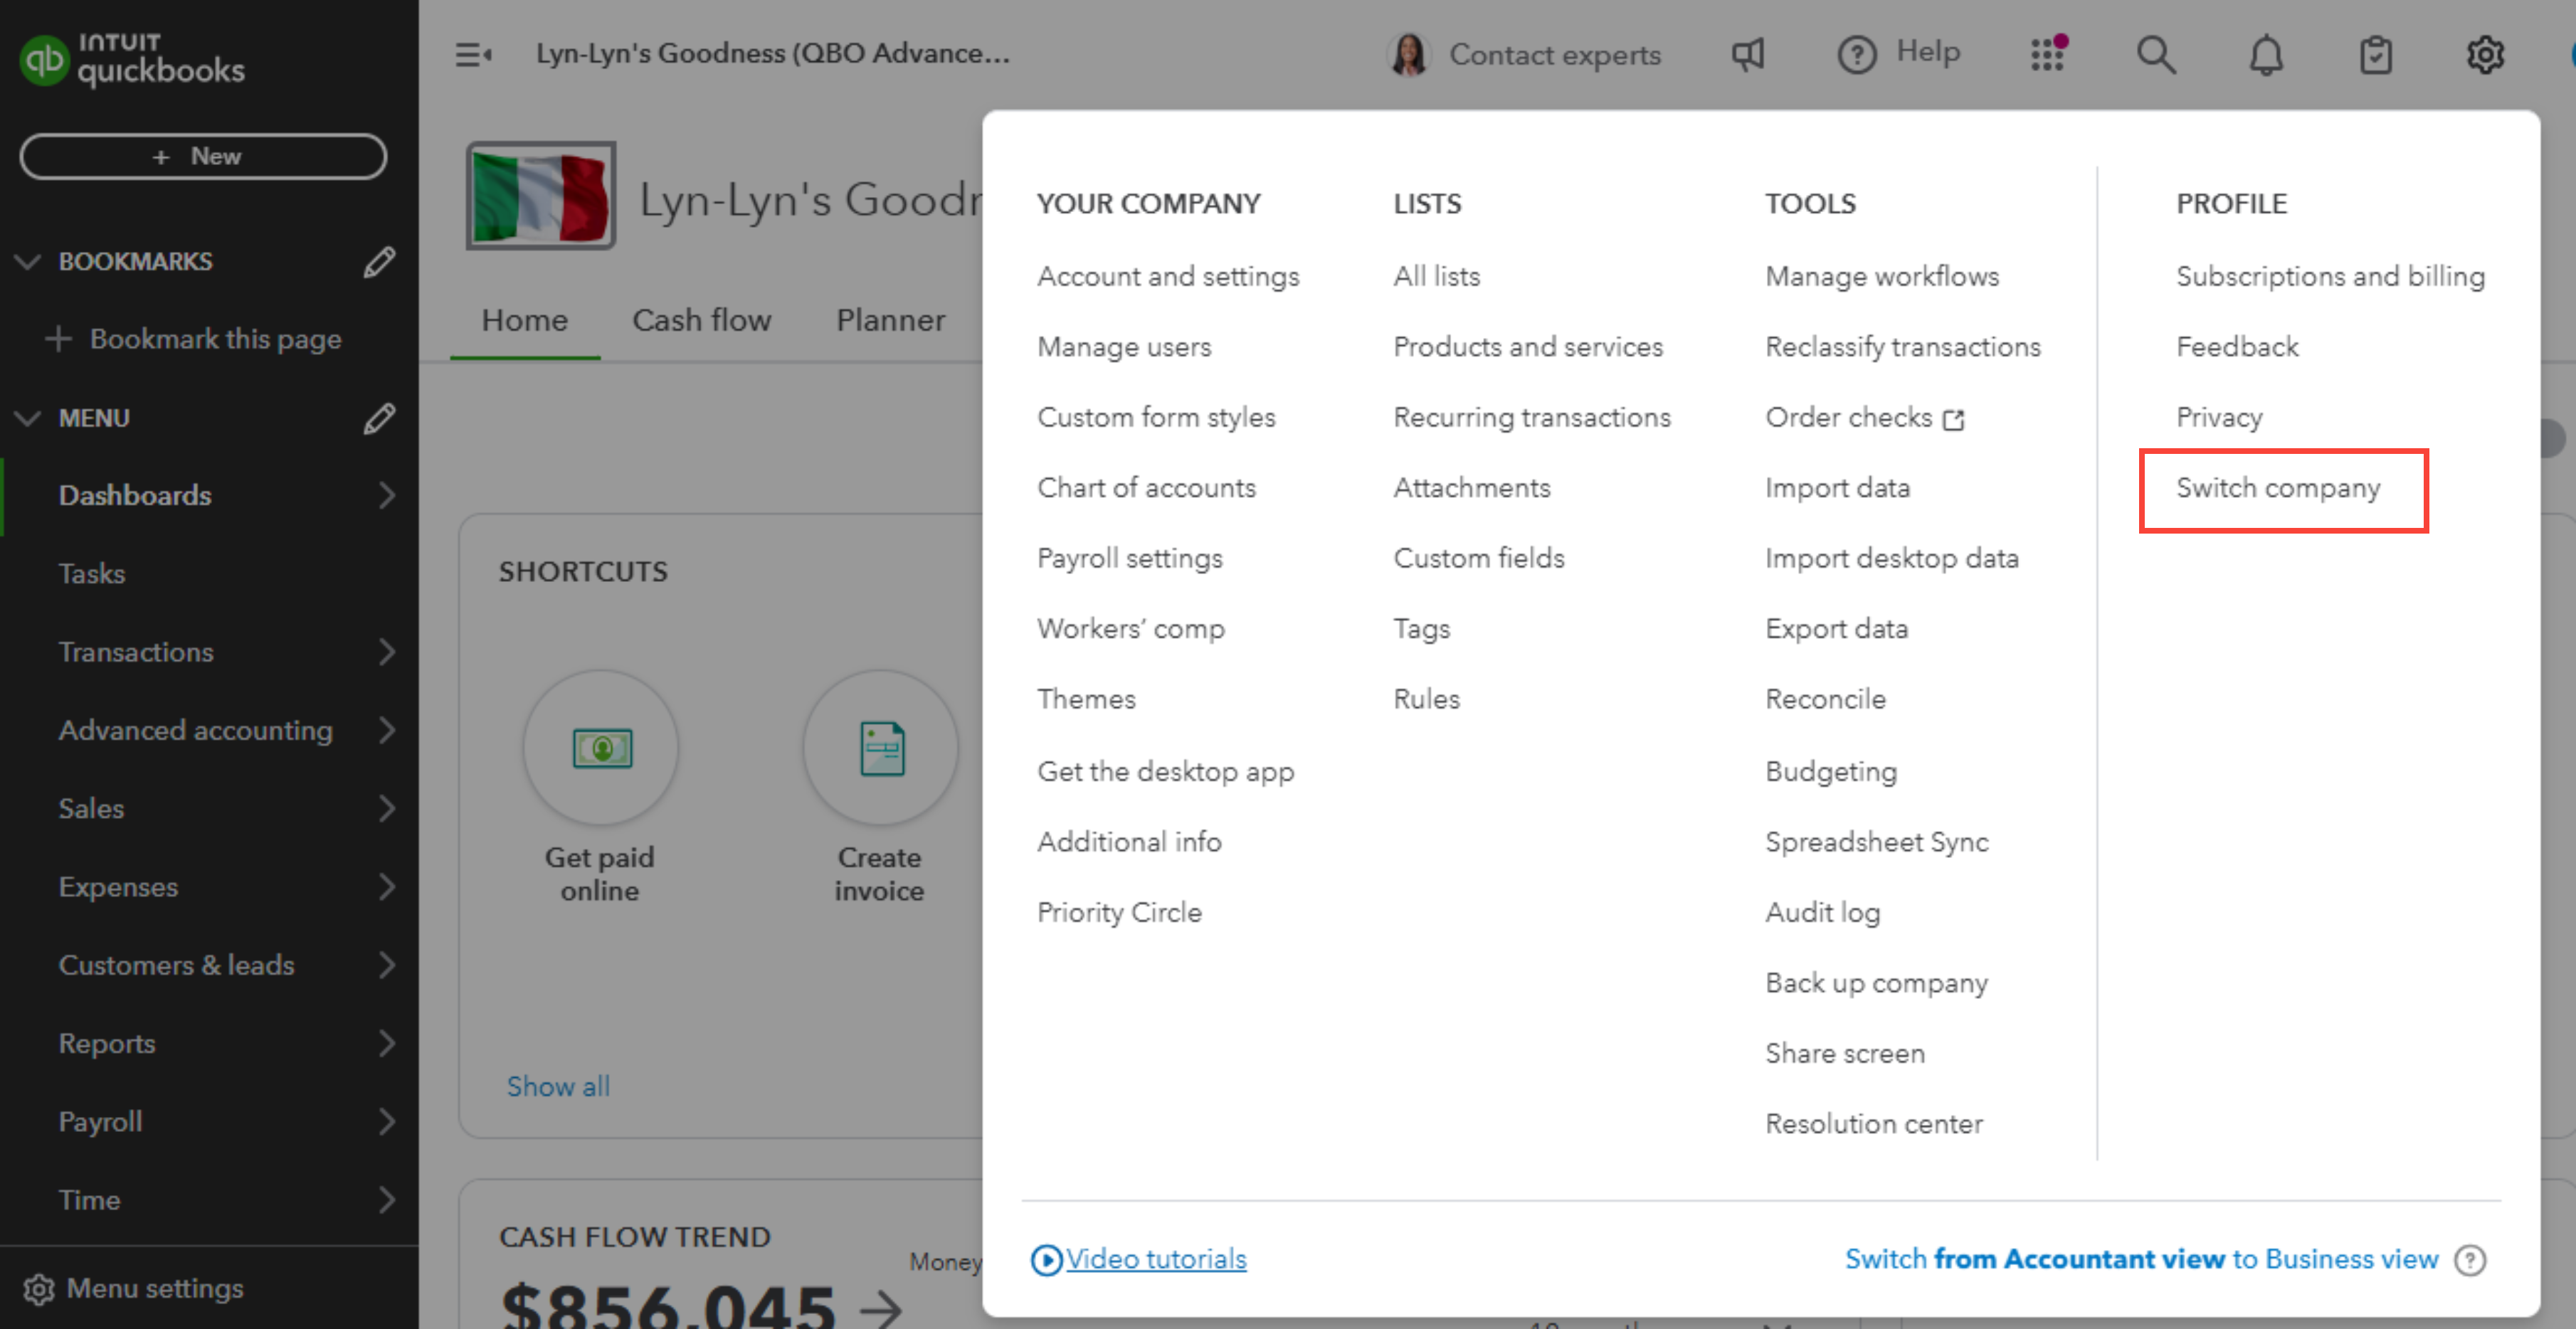This screenshot has width=2576, height=1329.
Task: Click the Get paid online shortcut icon
Action: click(x=601, y=748)
